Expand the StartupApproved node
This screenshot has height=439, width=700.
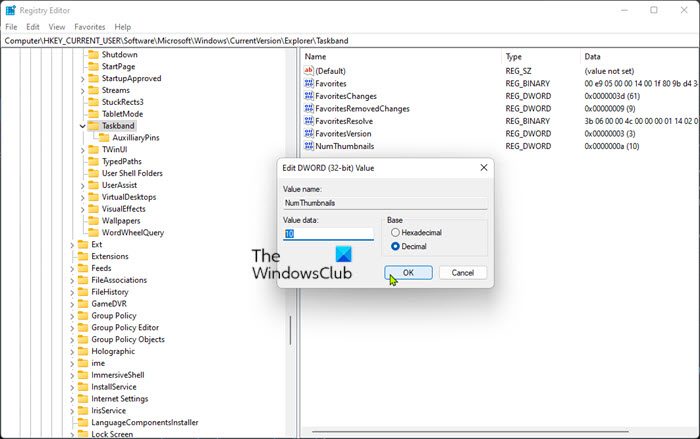(83, 79)
